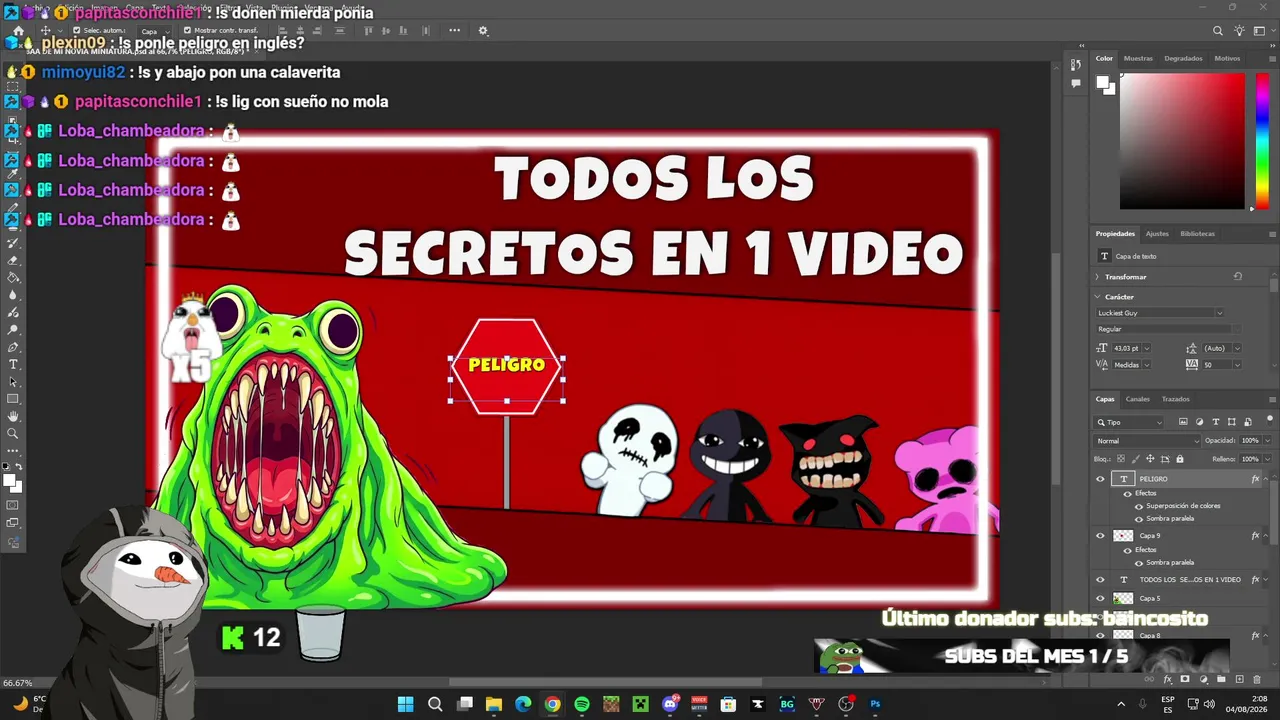Create a new layer

(1239, 680)
